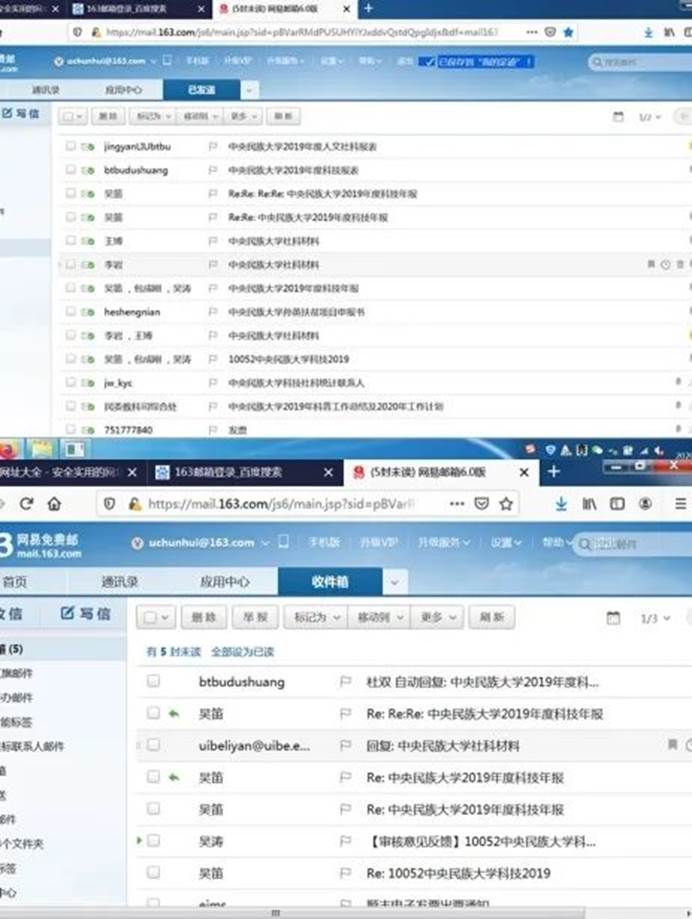Open the 1/3 page selector dropdown
Viewport: 692px width, 919px height.
(x=655, y=618)
